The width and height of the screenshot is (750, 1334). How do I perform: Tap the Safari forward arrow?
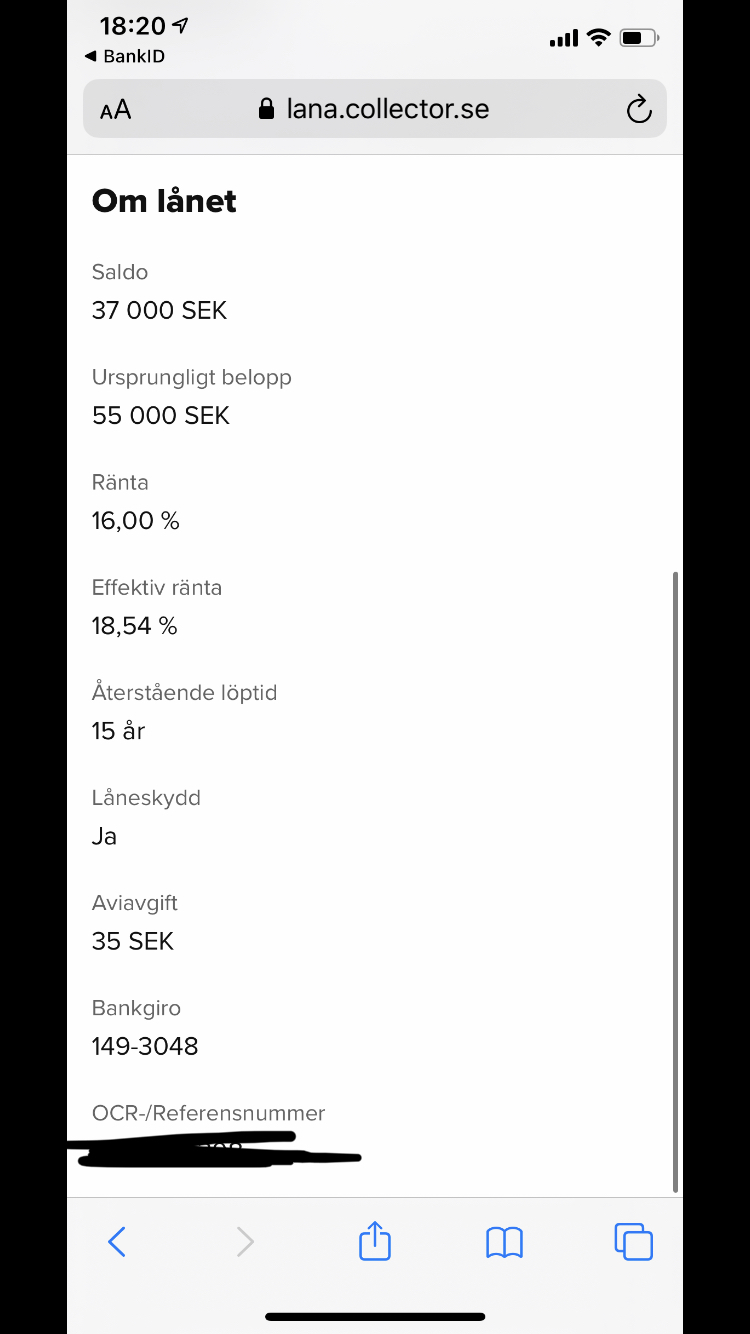[x=245, y=1242]
